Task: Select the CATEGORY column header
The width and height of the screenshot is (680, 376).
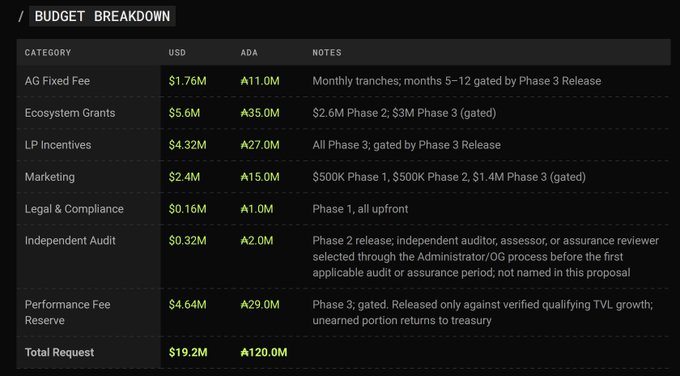Action: 48,52
